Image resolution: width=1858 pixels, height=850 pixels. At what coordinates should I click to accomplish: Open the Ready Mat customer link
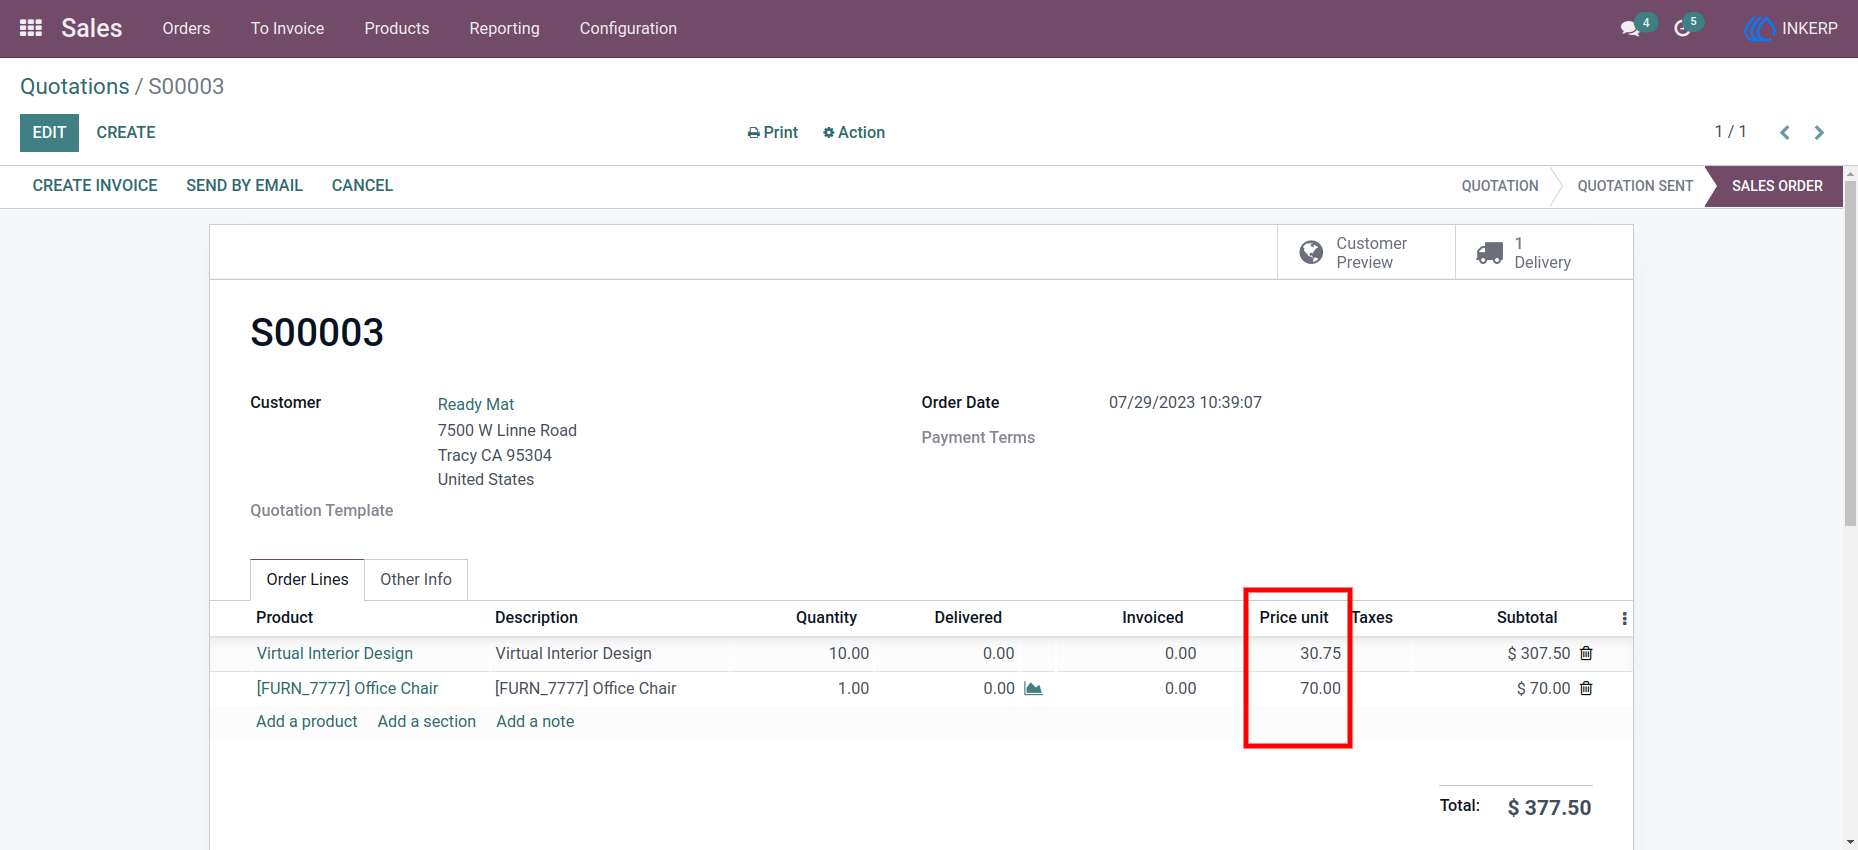click(x=476, y=404)
